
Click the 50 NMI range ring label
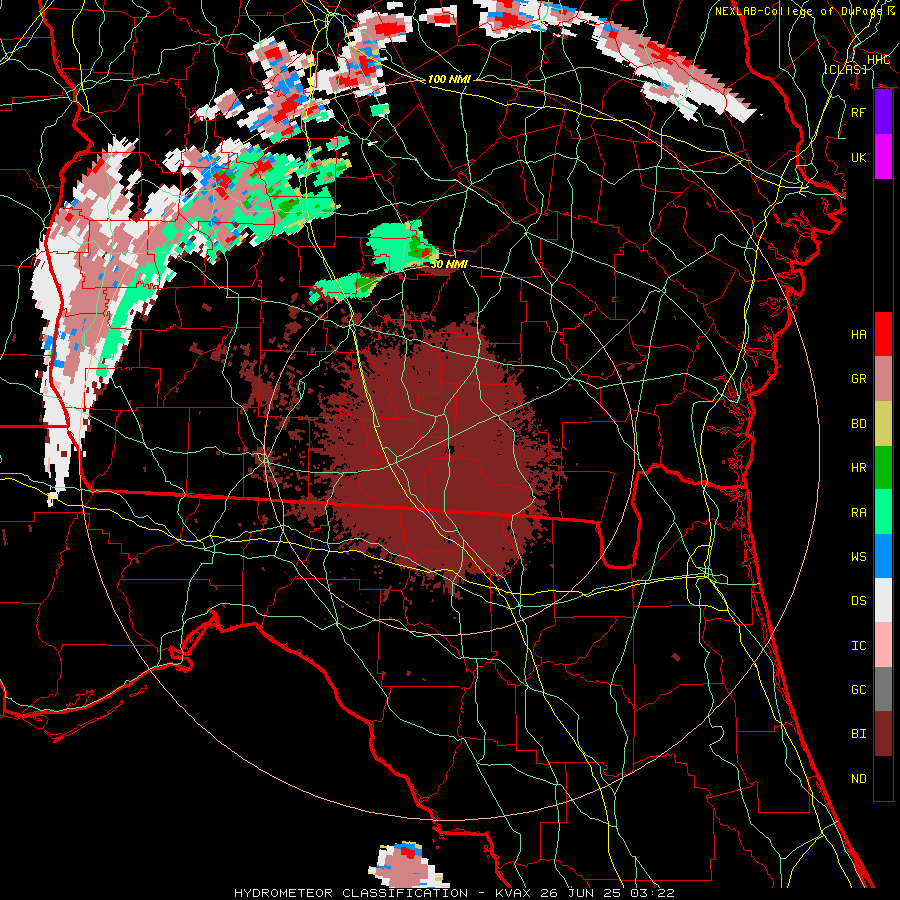coord(449,264)
